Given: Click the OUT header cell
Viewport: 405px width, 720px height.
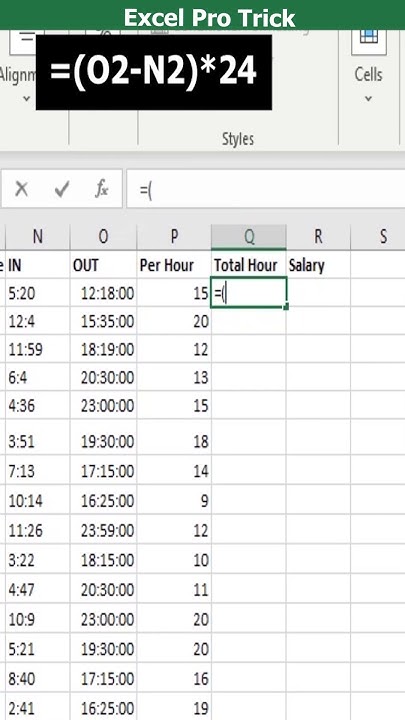Looking at the screenshot, I should (103, 265).
